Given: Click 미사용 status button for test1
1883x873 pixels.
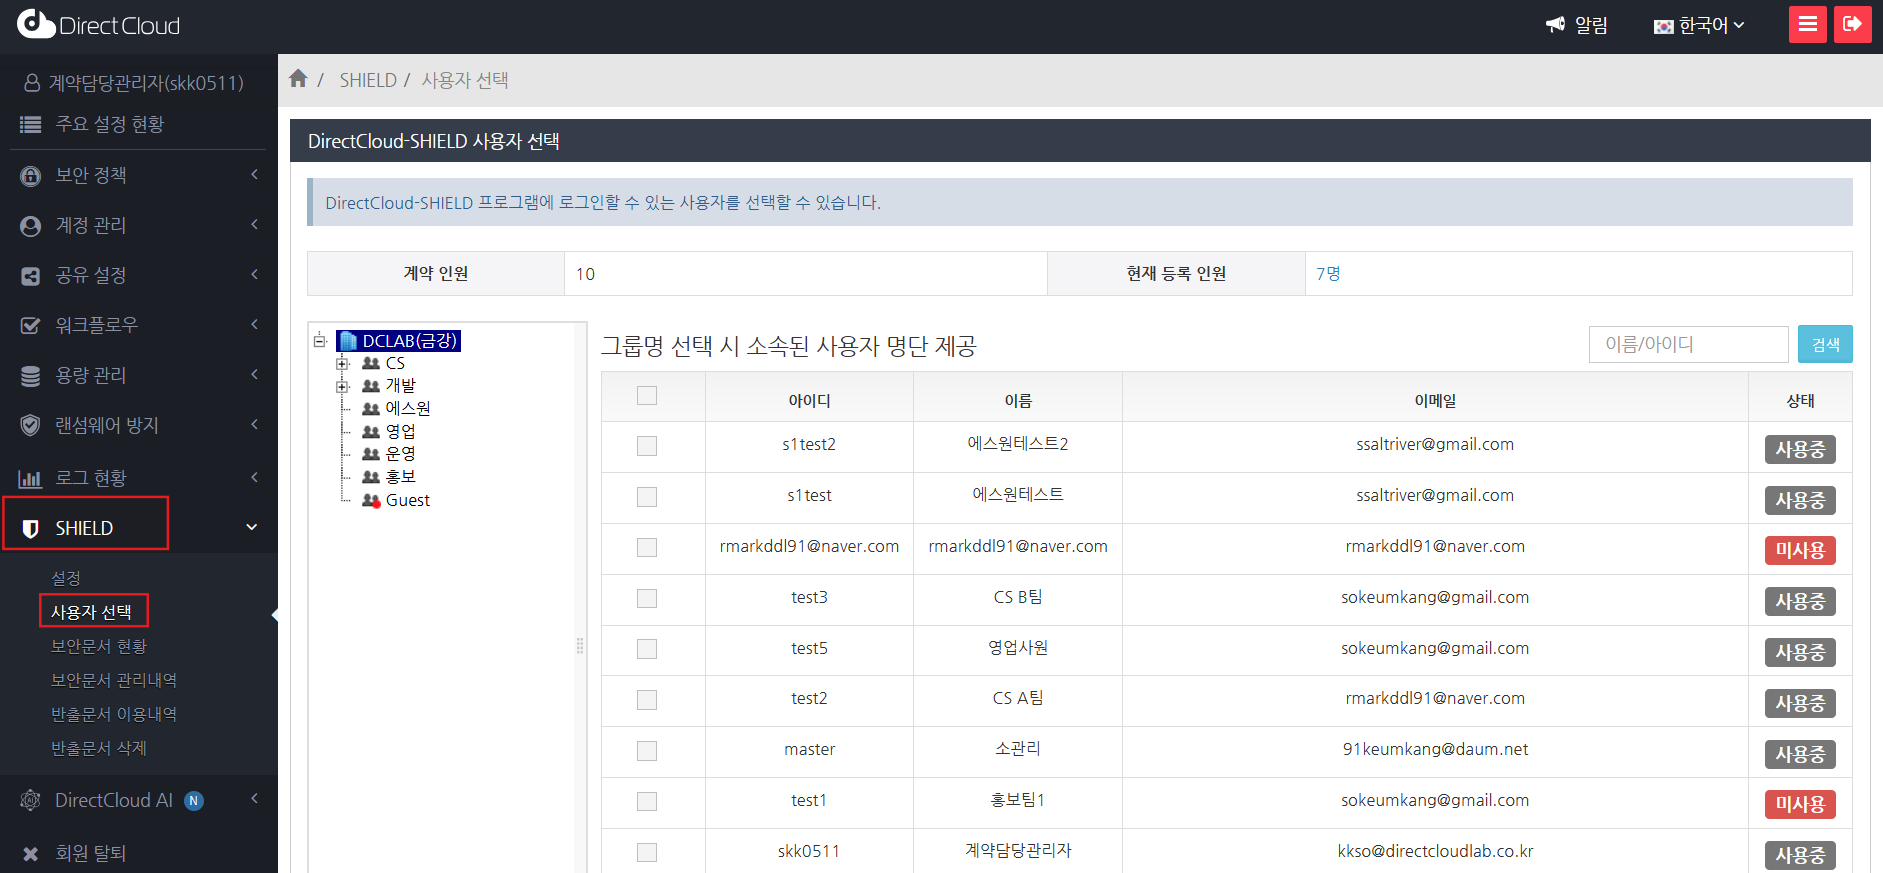Looking at the screenshot, I should [x=1800, y=804].
